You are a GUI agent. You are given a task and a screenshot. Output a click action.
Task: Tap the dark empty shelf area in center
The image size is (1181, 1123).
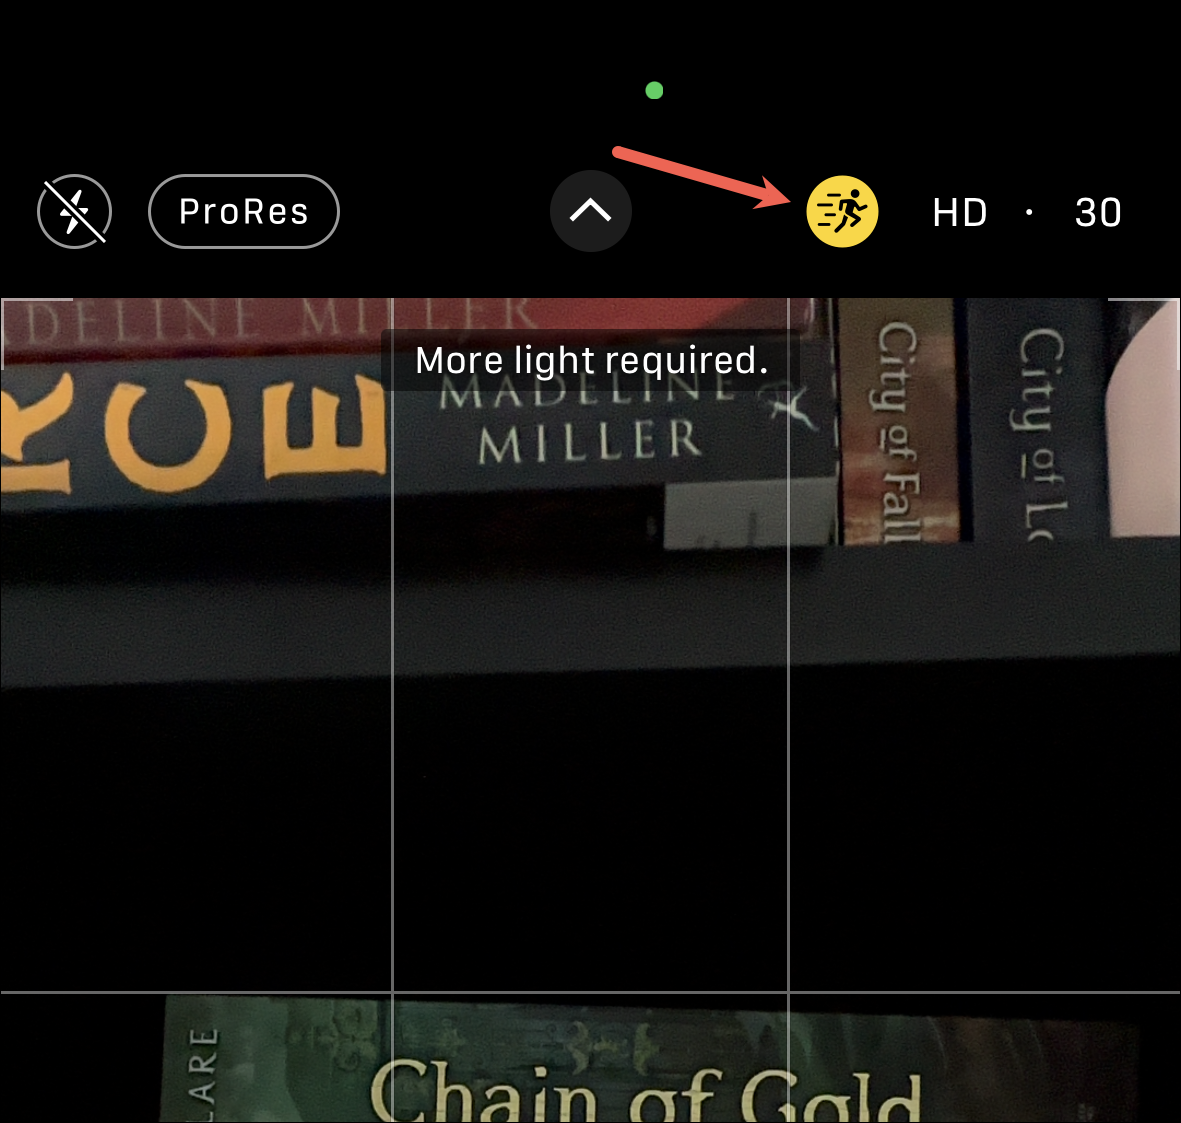pos(590,829)
